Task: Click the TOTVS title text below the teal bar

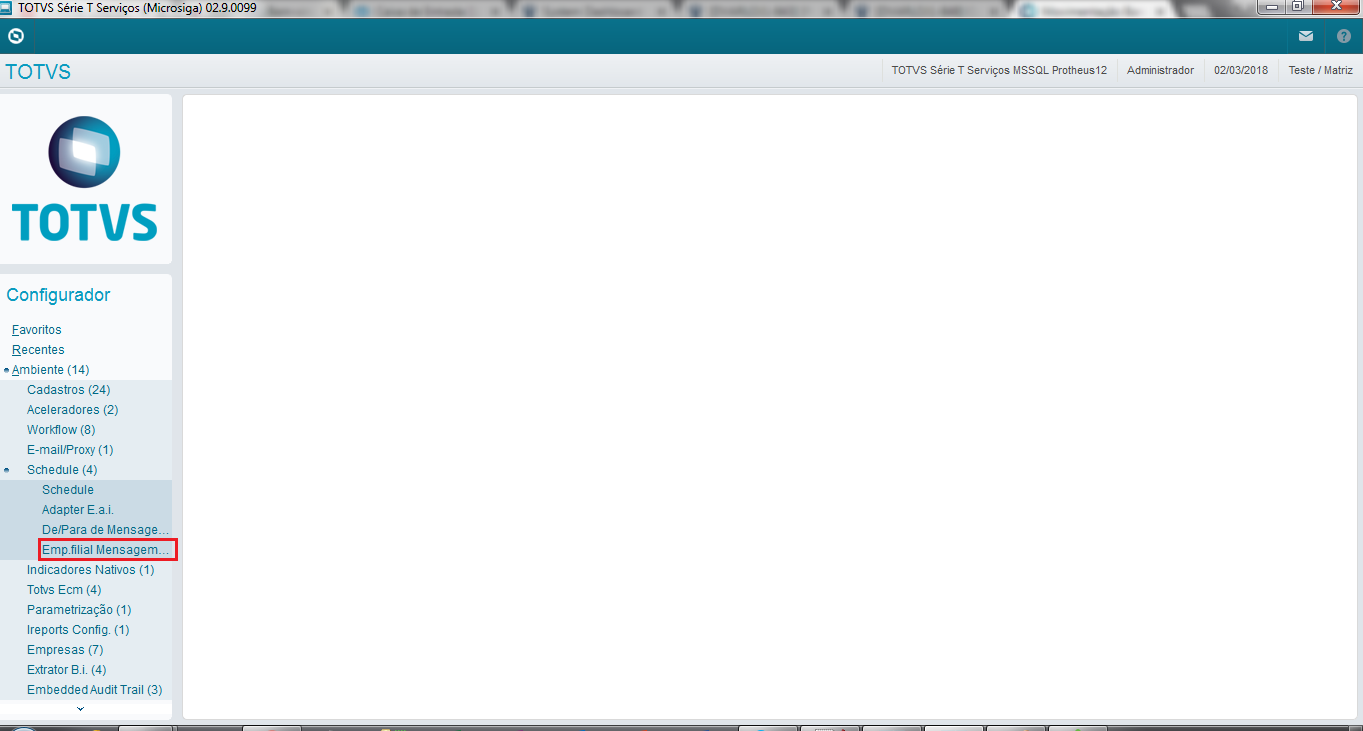Action: (x=38, y=72)
